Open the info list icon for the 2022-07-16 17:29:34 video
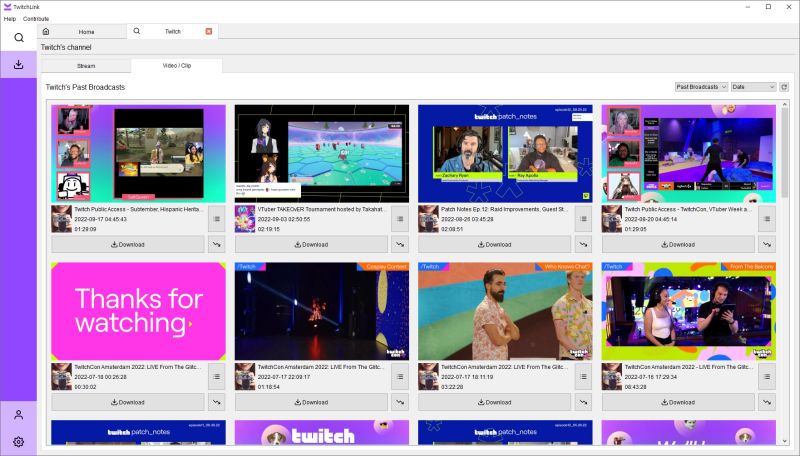 (x=767, y=376)
